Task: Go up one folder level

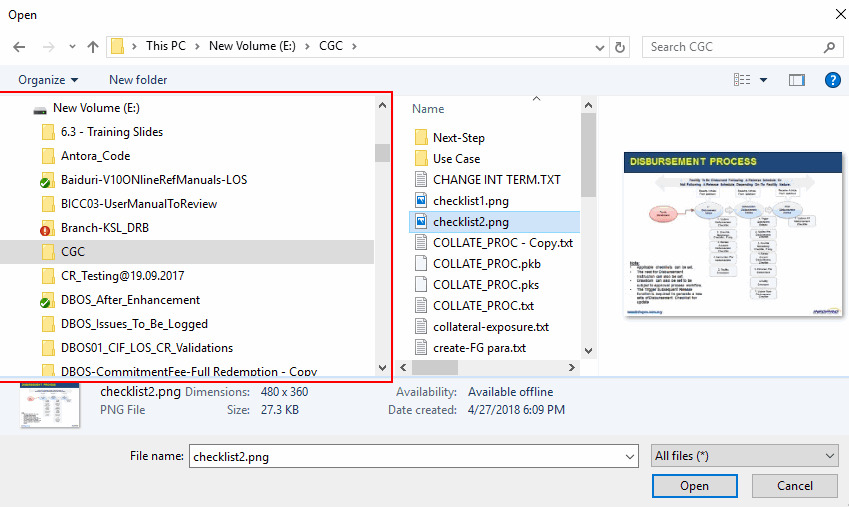Action: tap(93, 47)
